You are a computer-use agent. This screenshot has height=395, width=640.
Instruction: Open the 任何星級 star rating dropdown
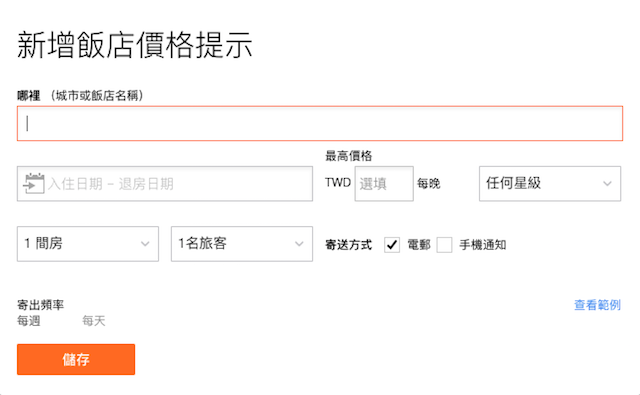point(550,184)
